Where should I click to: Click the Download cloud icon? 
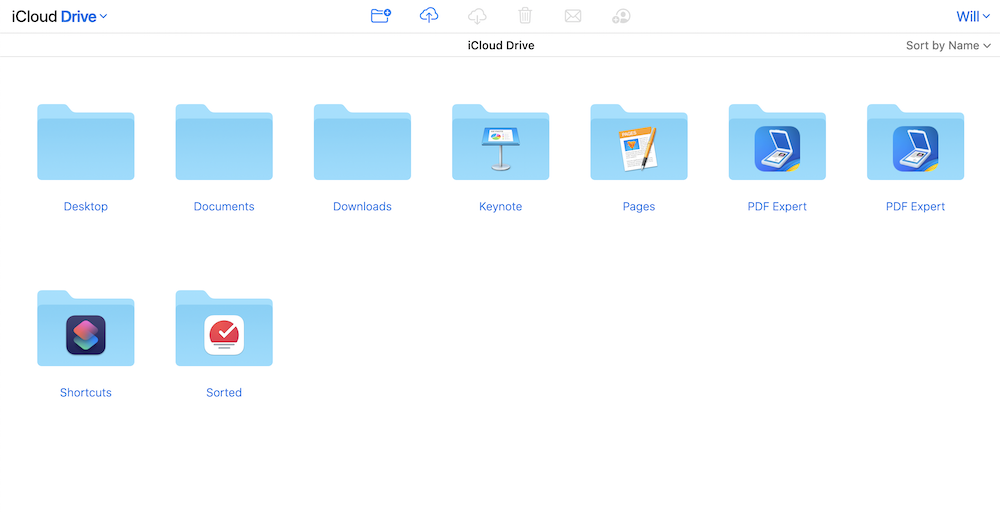click(x=477, y=16)
